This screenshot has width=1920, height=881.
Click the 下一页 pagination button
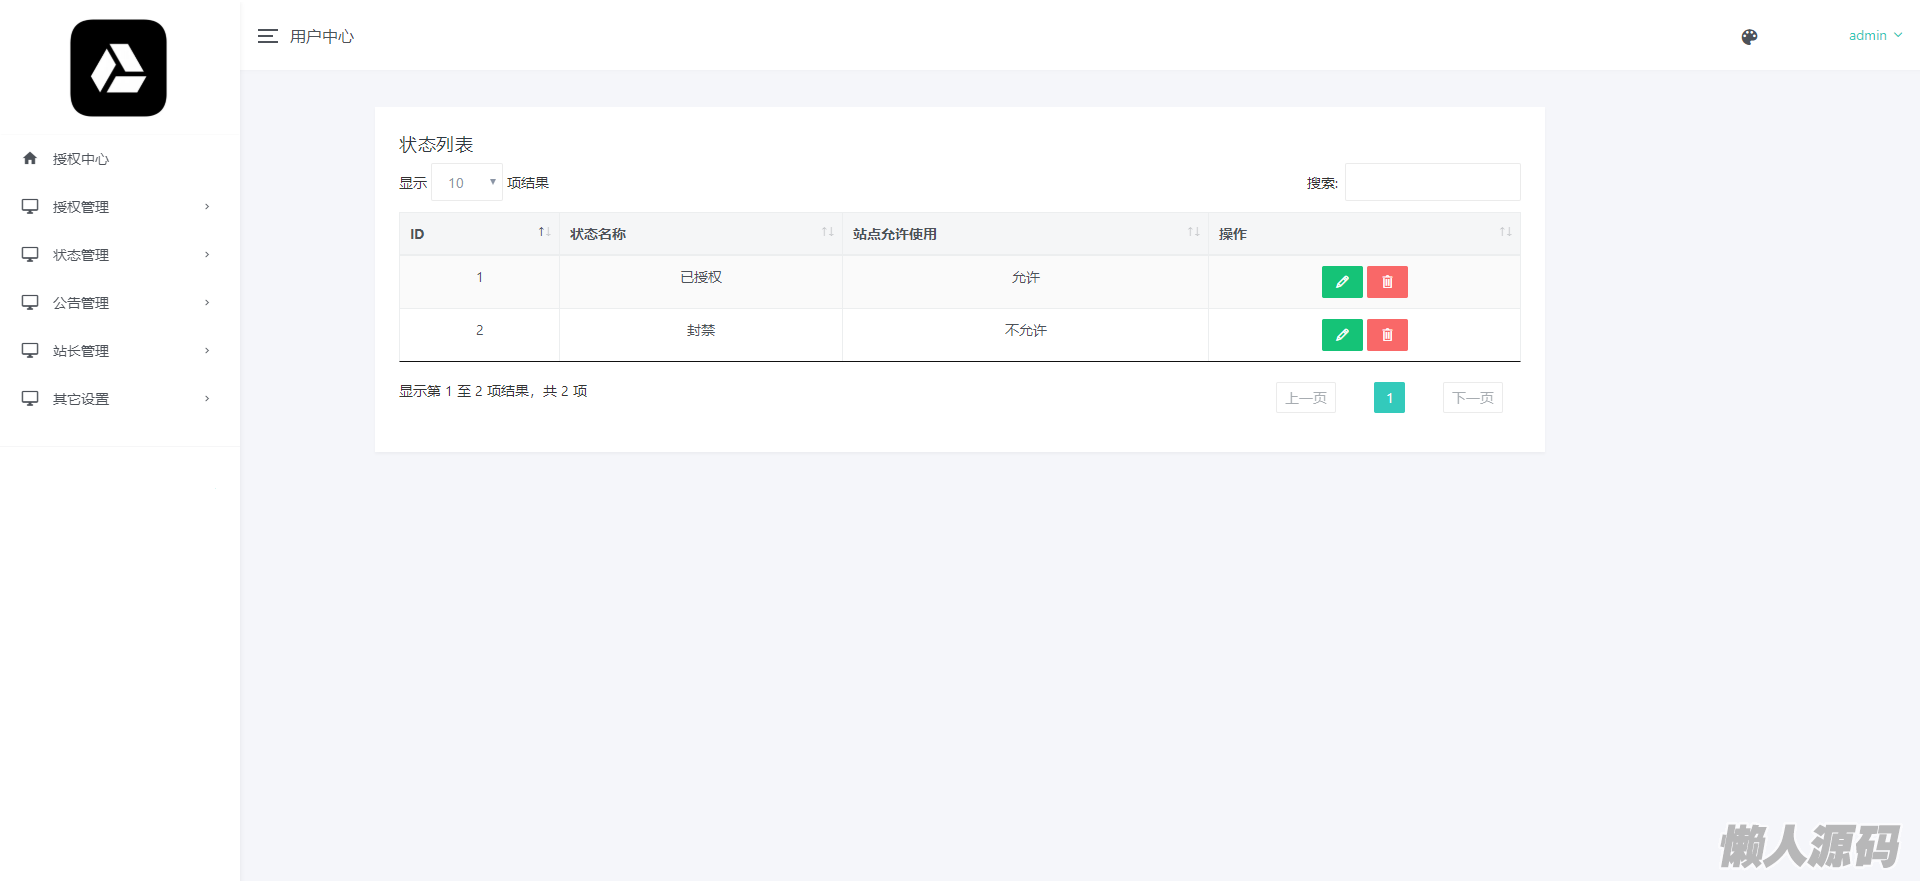tap(1472, 398)
